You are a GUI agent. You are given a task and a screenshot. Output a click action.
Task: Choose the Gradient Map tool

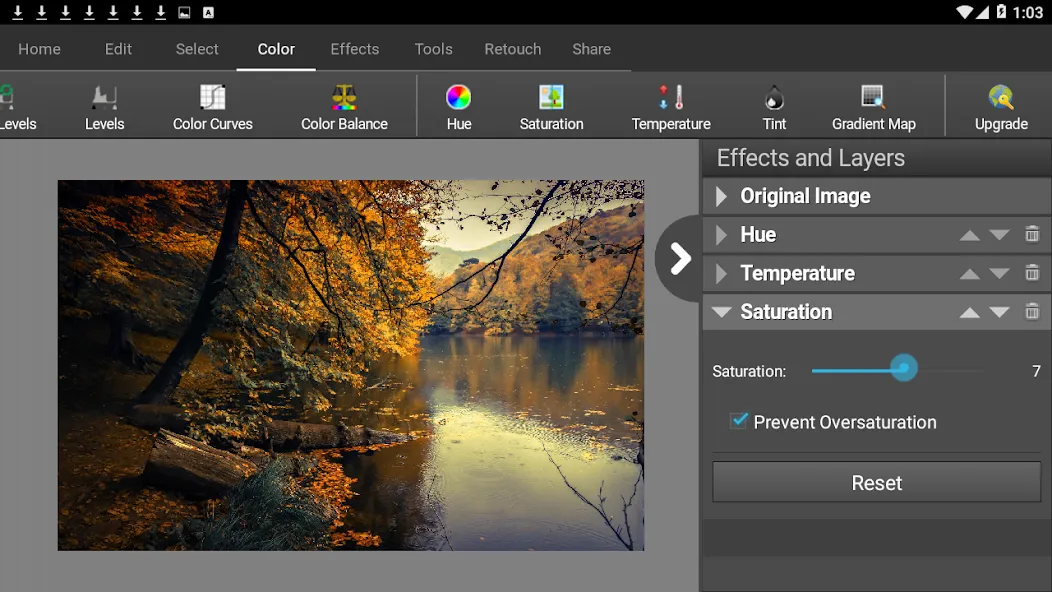874,107
